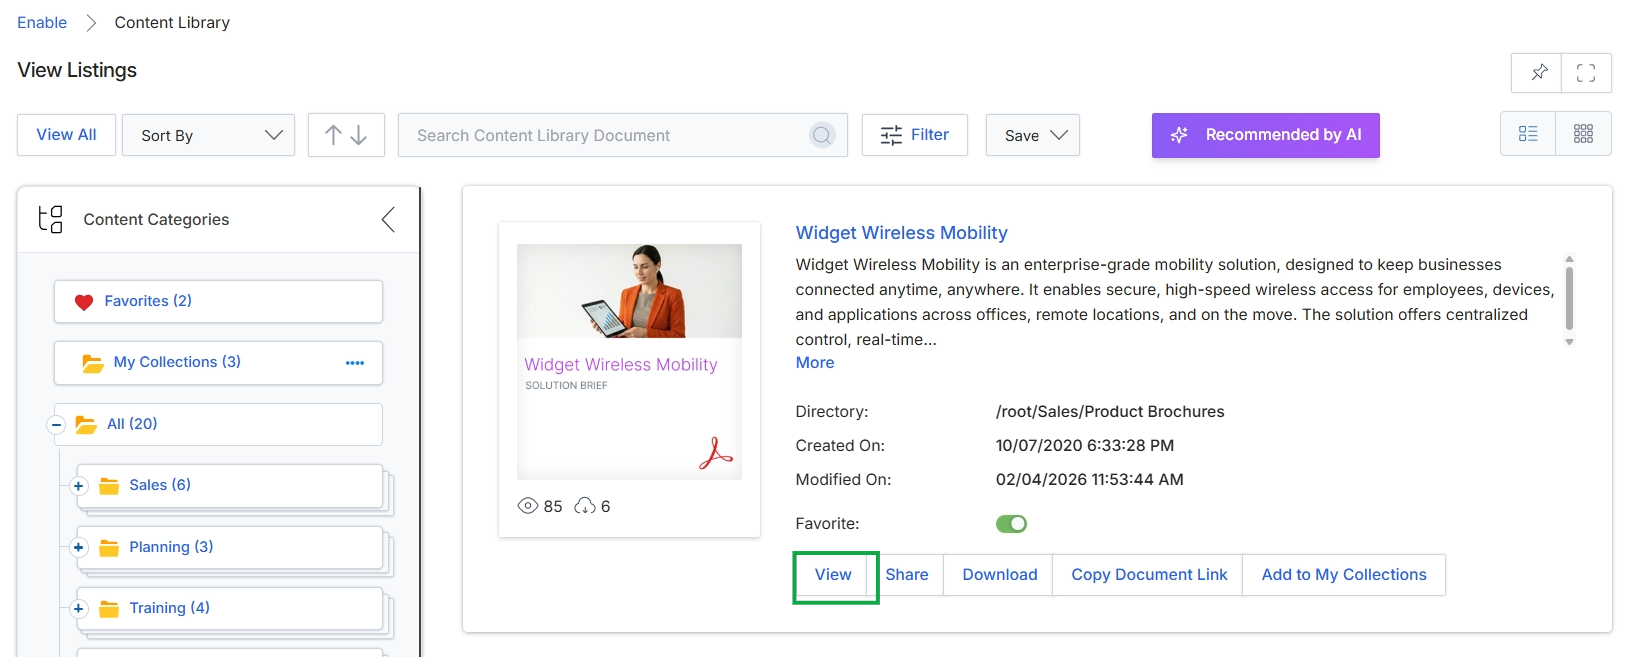Click the Sales folder icon

pyautogui.click(x=109, y=486)
